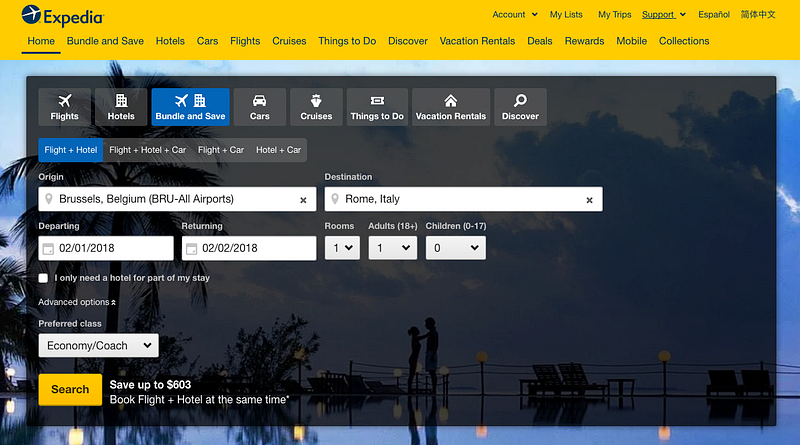This screenshot has width=800, height=445.
Task: Switch language to 简体中文
Action: click(758, 14)
